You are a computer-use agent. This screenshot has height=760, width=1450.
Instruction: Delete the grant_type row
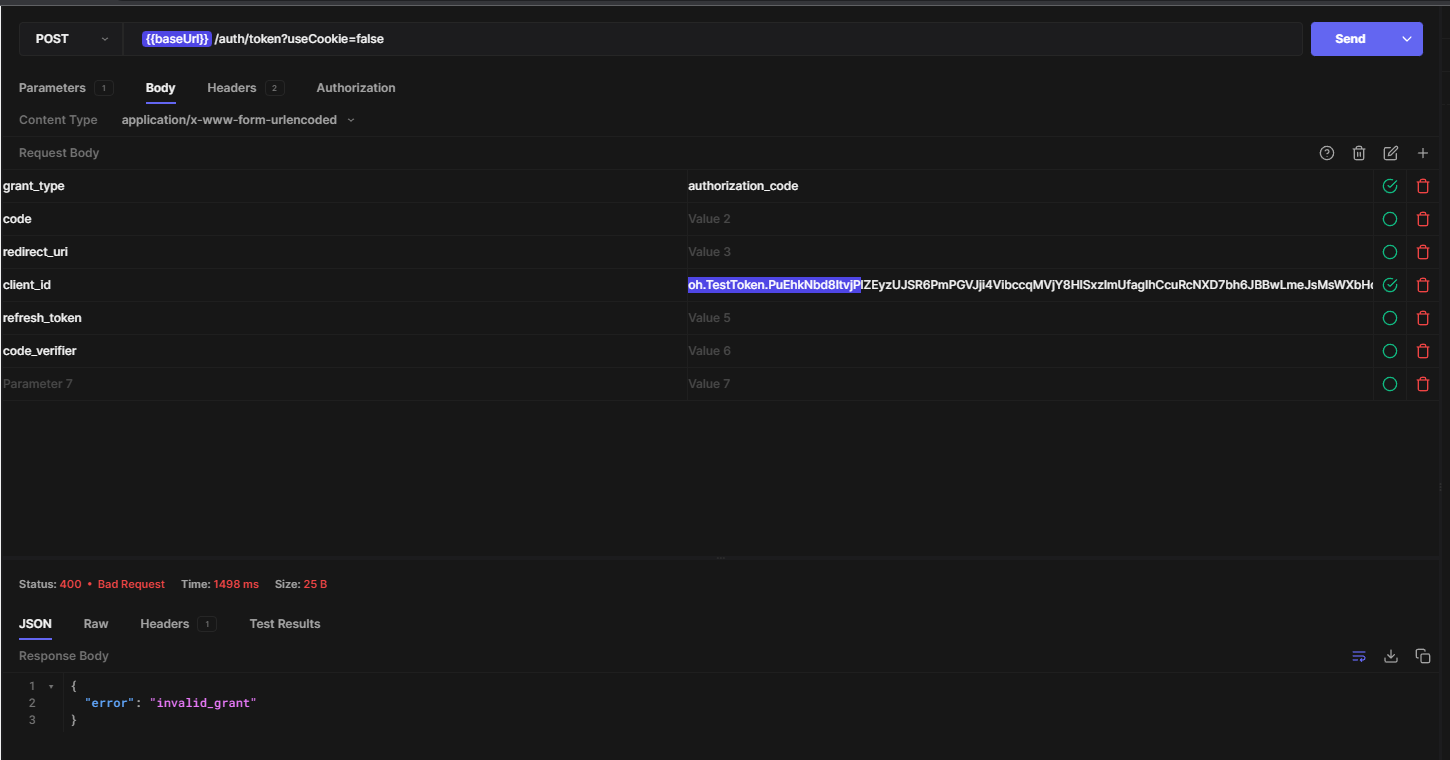pyautogui.click(x=1423, y=186)
